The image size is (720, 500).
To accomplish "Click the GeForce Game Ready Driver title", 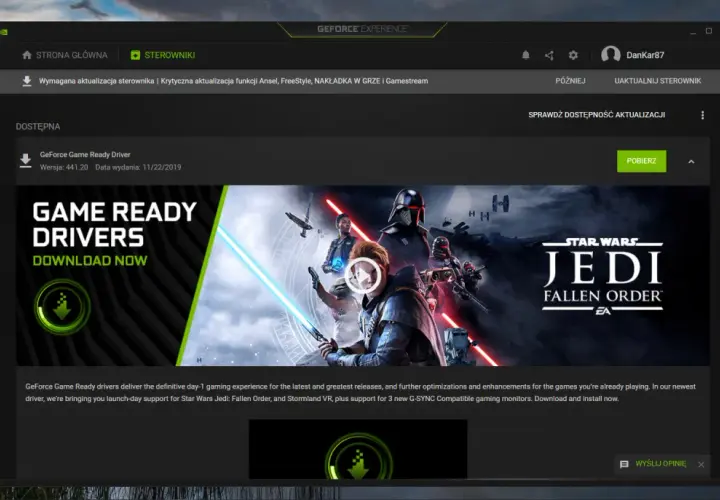I will point(85,155).
